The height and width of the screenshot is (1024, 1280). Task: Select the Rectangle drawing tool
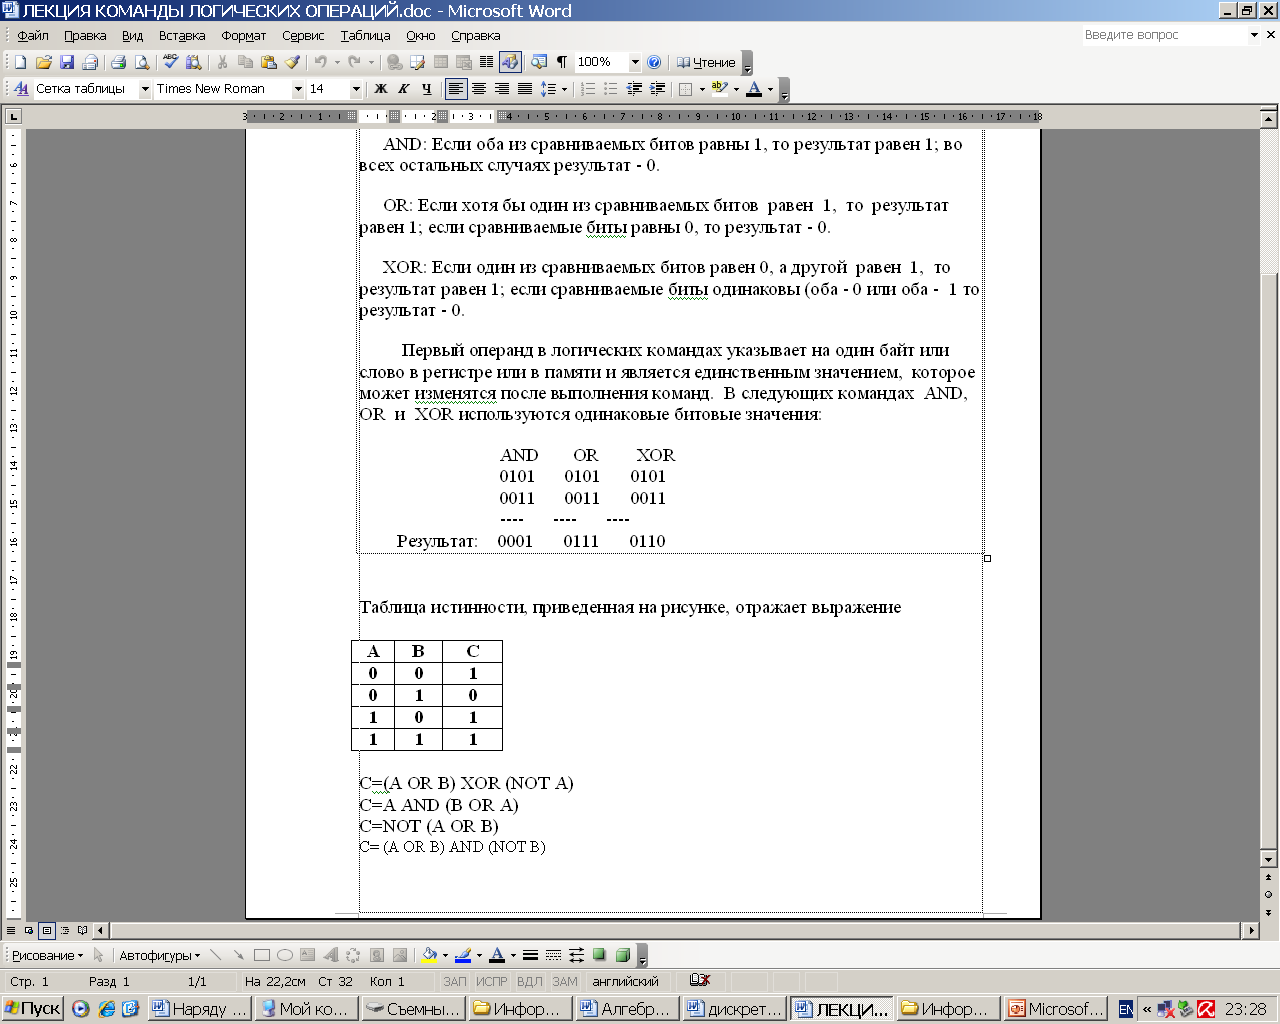[262, 955]
